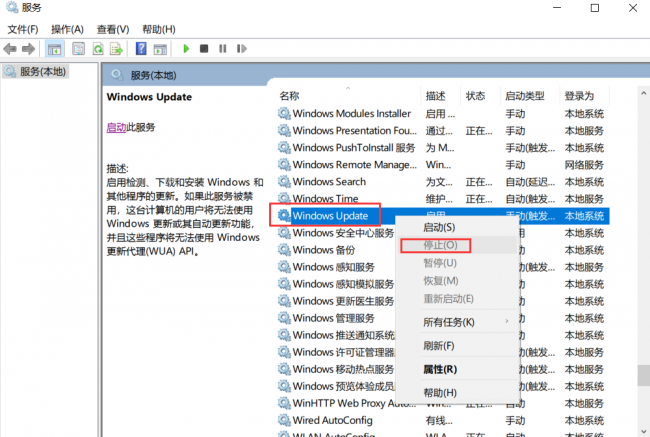
Task: Select the Windows Time service
Action: pos(443,199)
